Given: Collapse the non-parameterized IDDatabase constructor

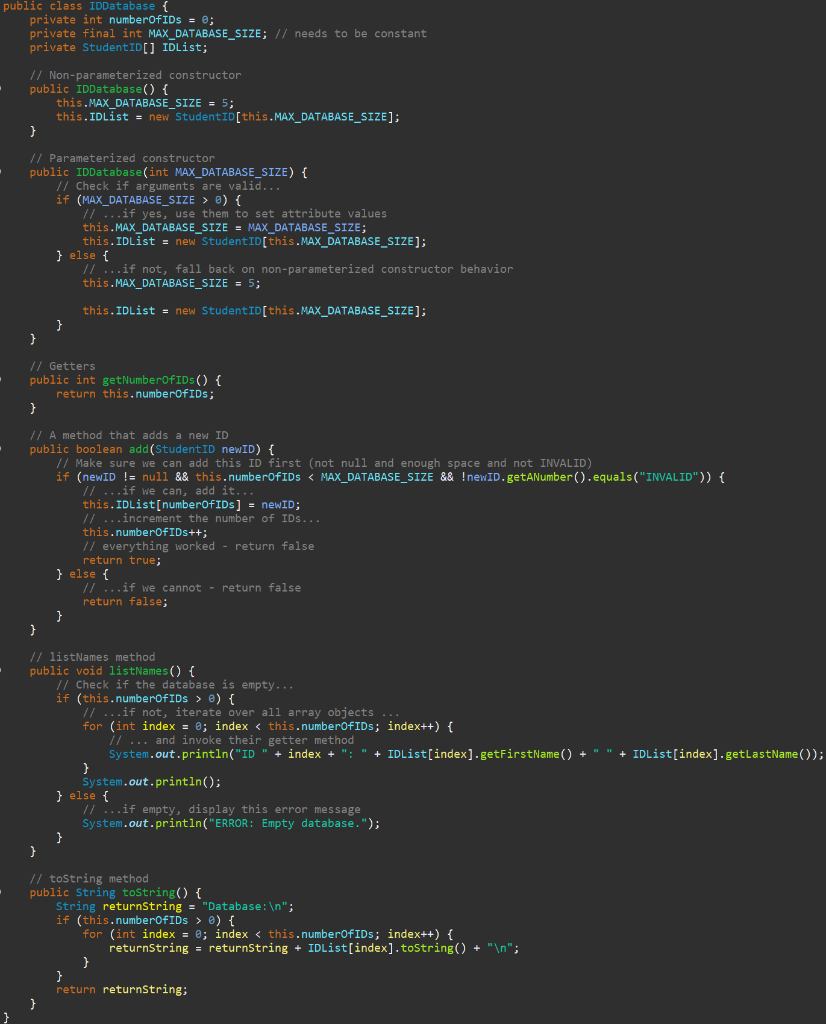Looking at the screenshot, I should (x=5, y=89).
